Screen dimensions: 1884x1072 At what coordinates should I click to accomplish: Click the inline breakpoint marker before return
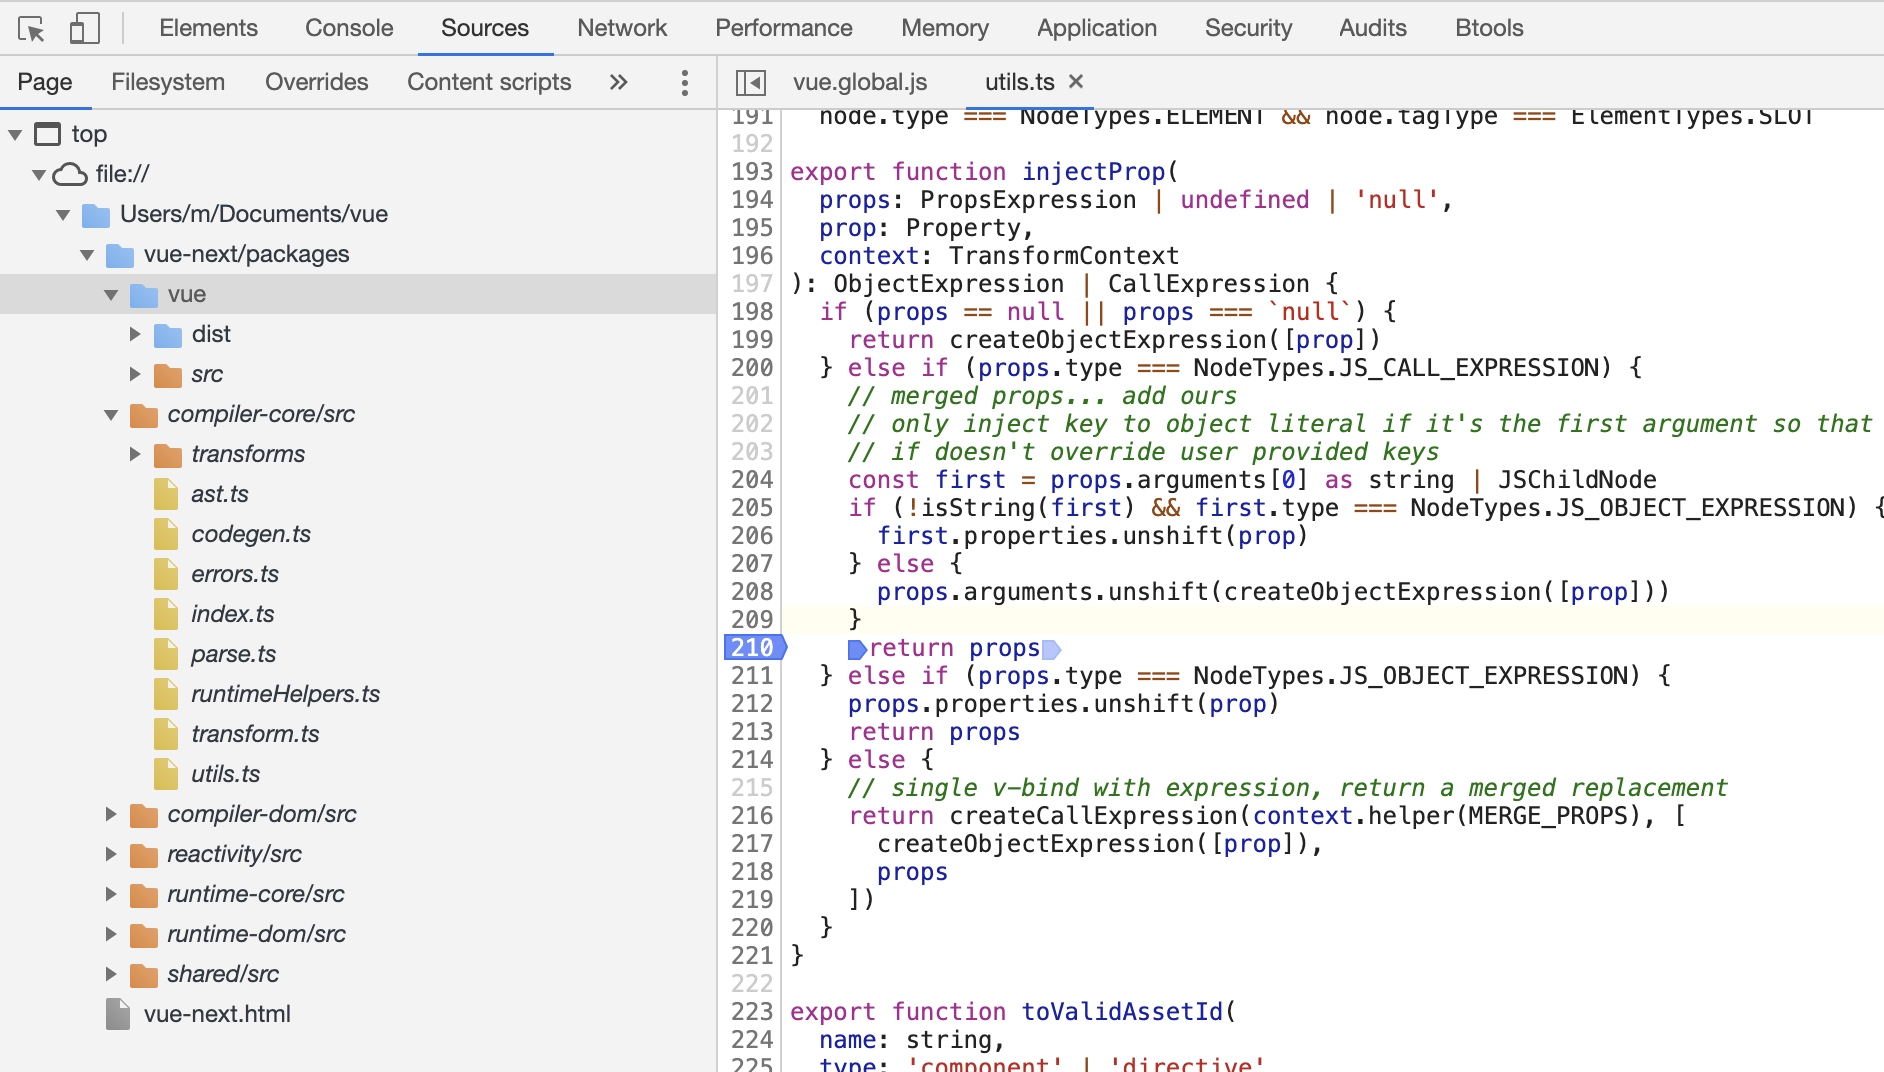(x=857, y=649)
